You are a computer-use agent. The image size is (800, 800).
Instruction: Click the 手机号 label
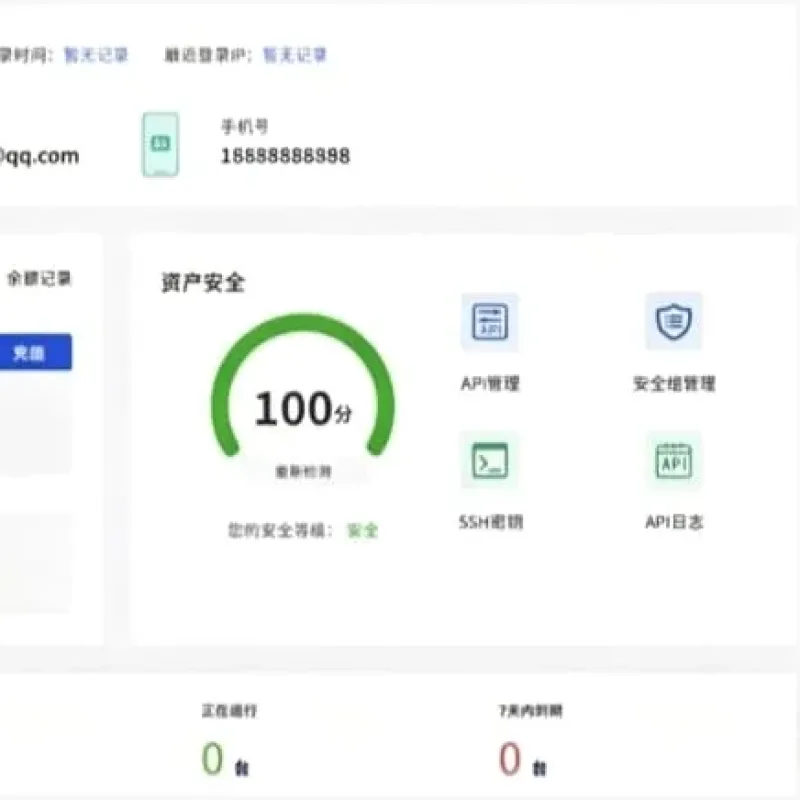coord(244,126)
